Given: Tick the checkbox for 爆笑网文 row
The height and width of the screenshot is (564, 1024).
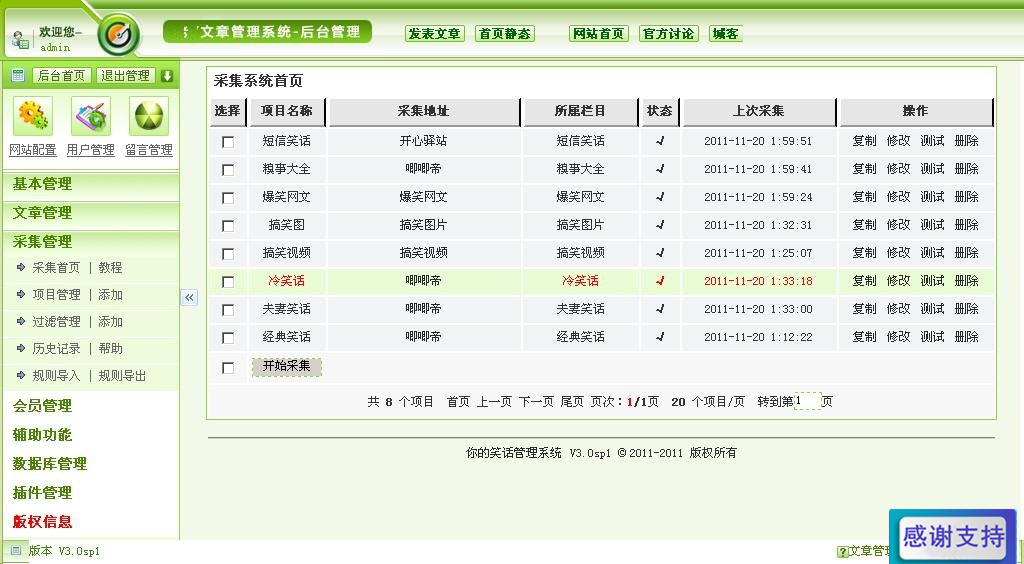Looking at the screenshot, I should (x=228, y=198).
